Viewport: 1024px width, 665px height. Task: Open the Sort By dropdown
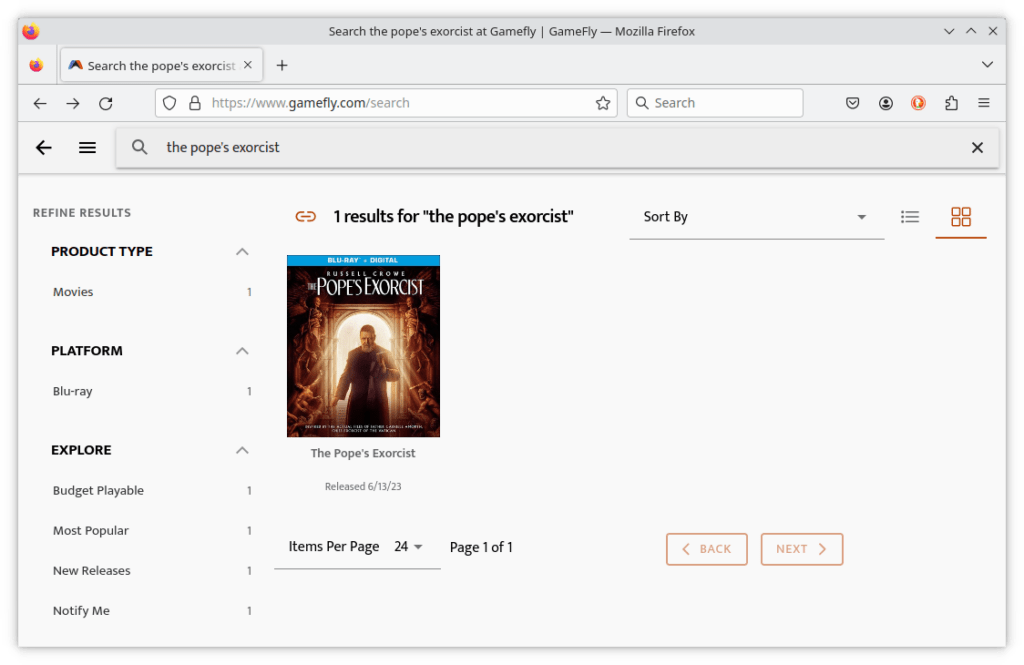coord(756,218)
